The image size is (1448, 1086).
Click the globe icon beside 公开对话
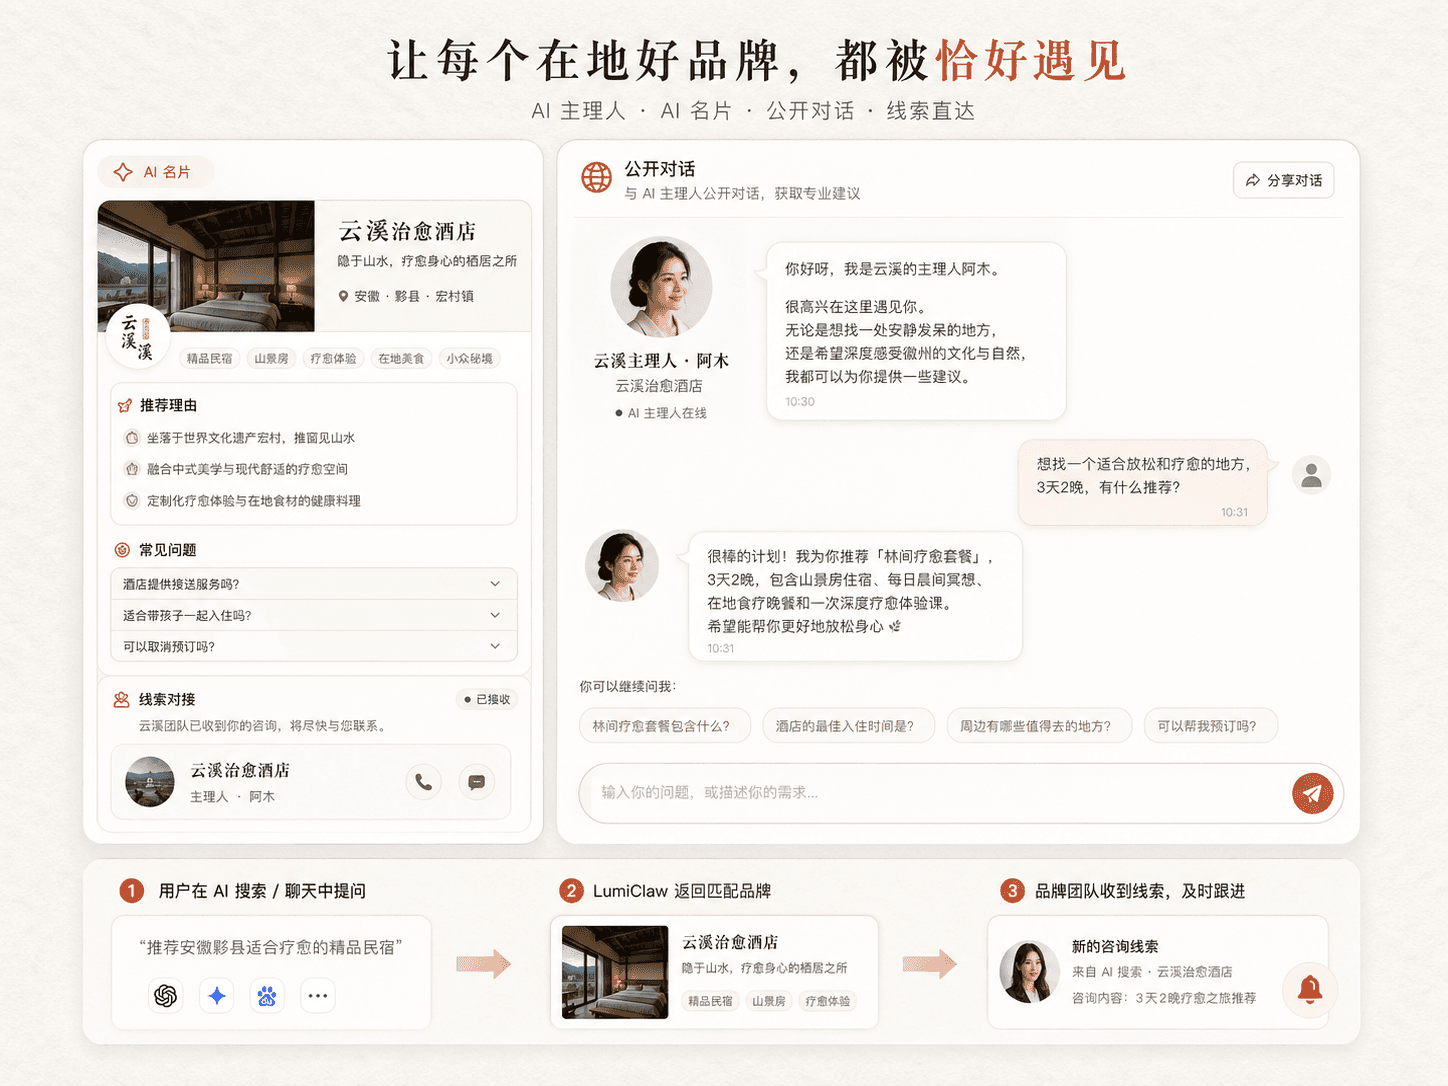click(x=597, y=178)
